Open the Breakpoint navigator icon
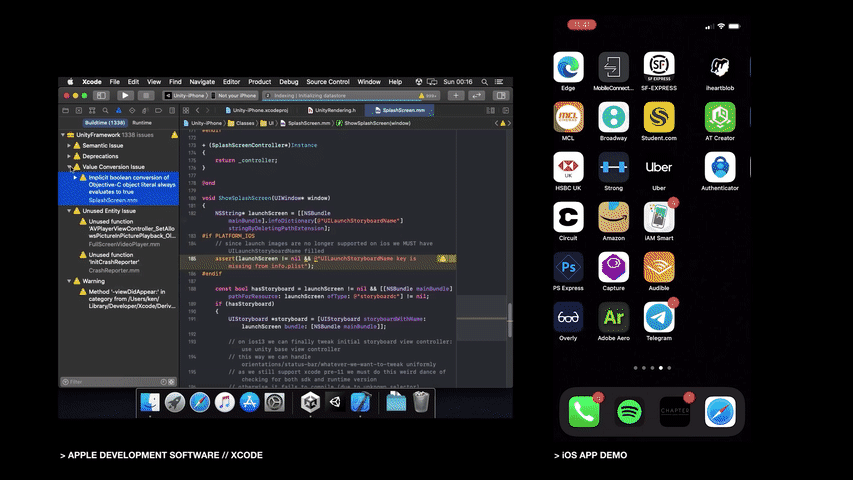 tap(158, 110)
